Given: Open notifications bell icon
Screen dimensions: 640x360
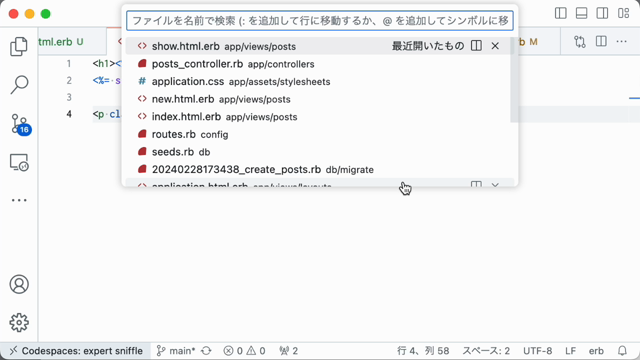Looking at the screenshot, I should (622, 351).
